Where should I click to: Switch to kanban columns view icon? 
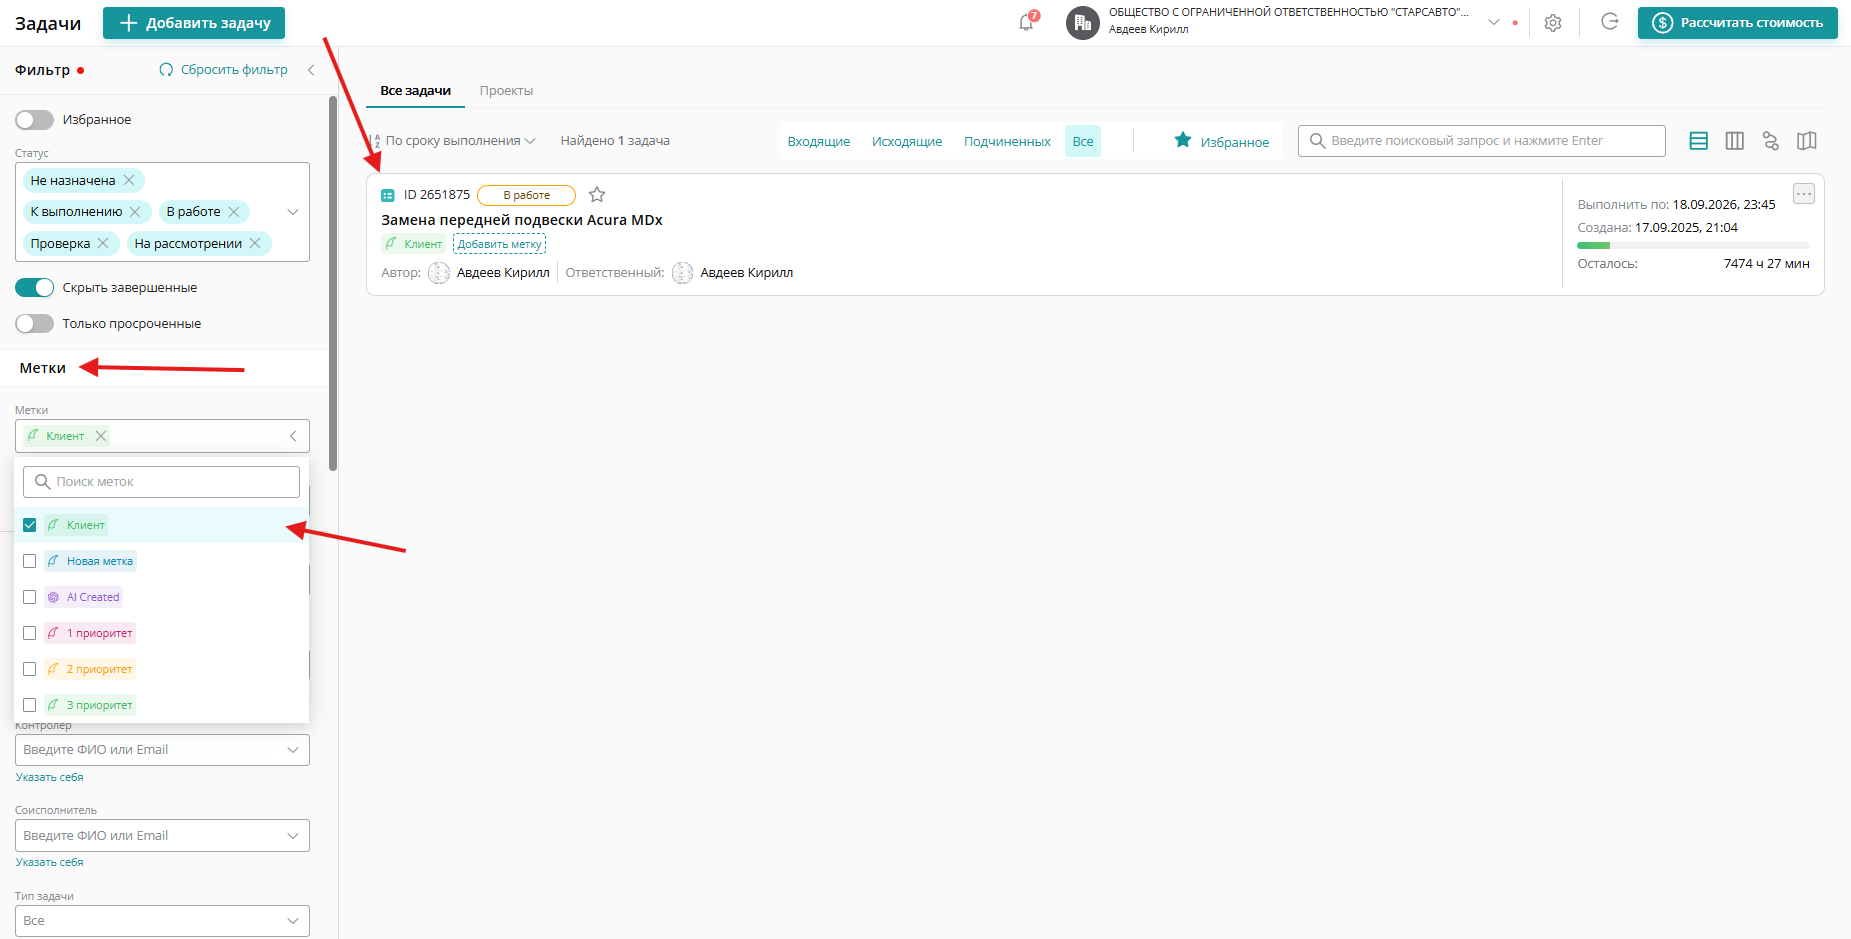1734,141
